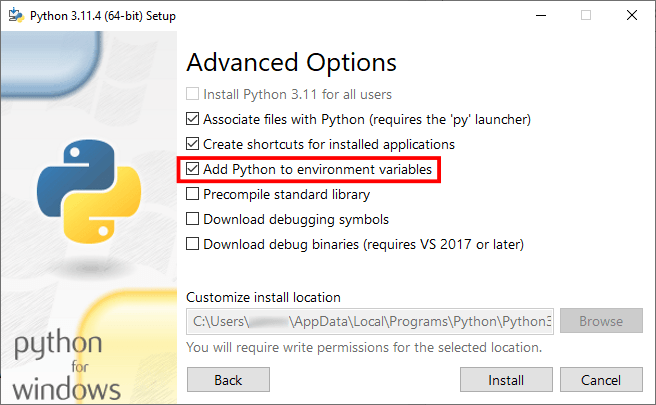Click the write permissions notice text

click(x=364, y=348)
